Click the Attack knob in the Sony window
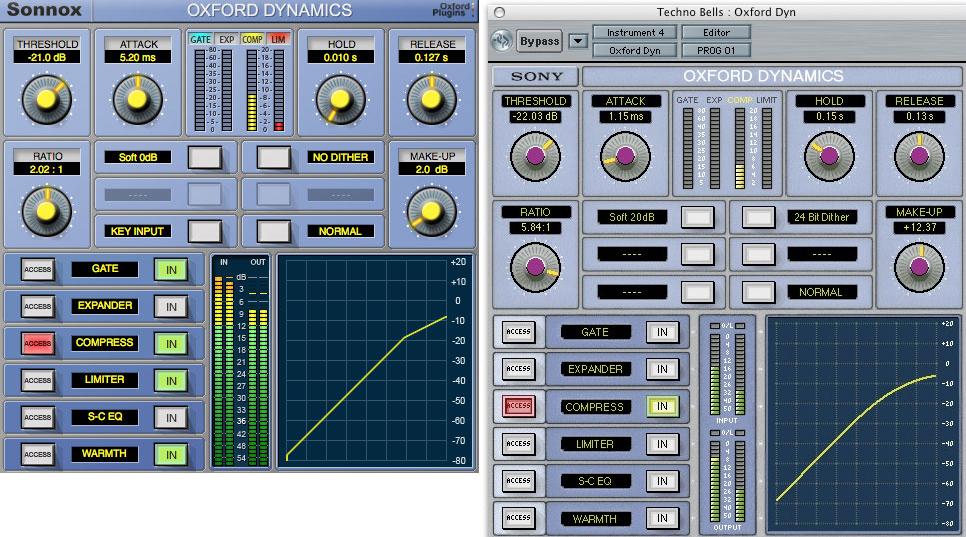The image size is (966, 537). click(x=625, y=156)
